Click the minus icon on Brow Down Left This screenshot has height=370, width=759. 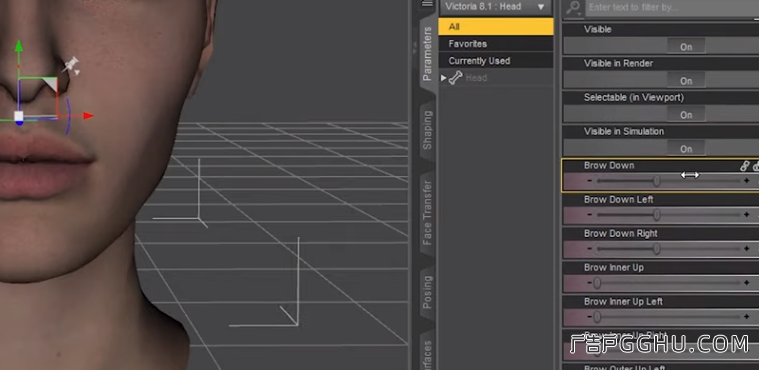(589, 215)
